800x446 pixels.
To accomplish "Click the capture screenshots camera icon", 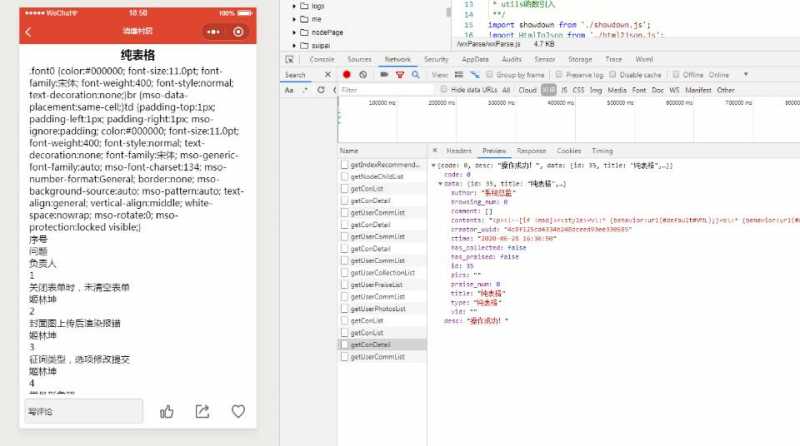I will [x=384, y=75].
